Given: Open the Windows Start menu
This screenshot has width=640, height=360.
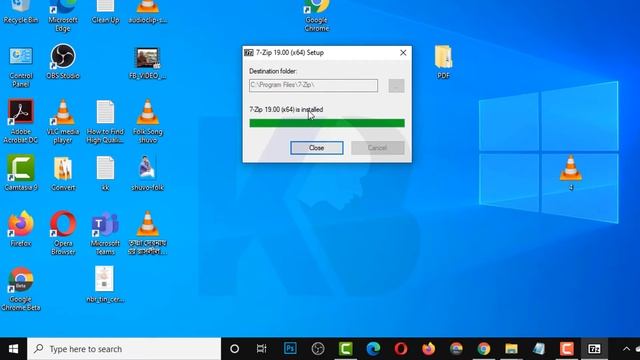Looking at the screenshot, I should [13, 349].
